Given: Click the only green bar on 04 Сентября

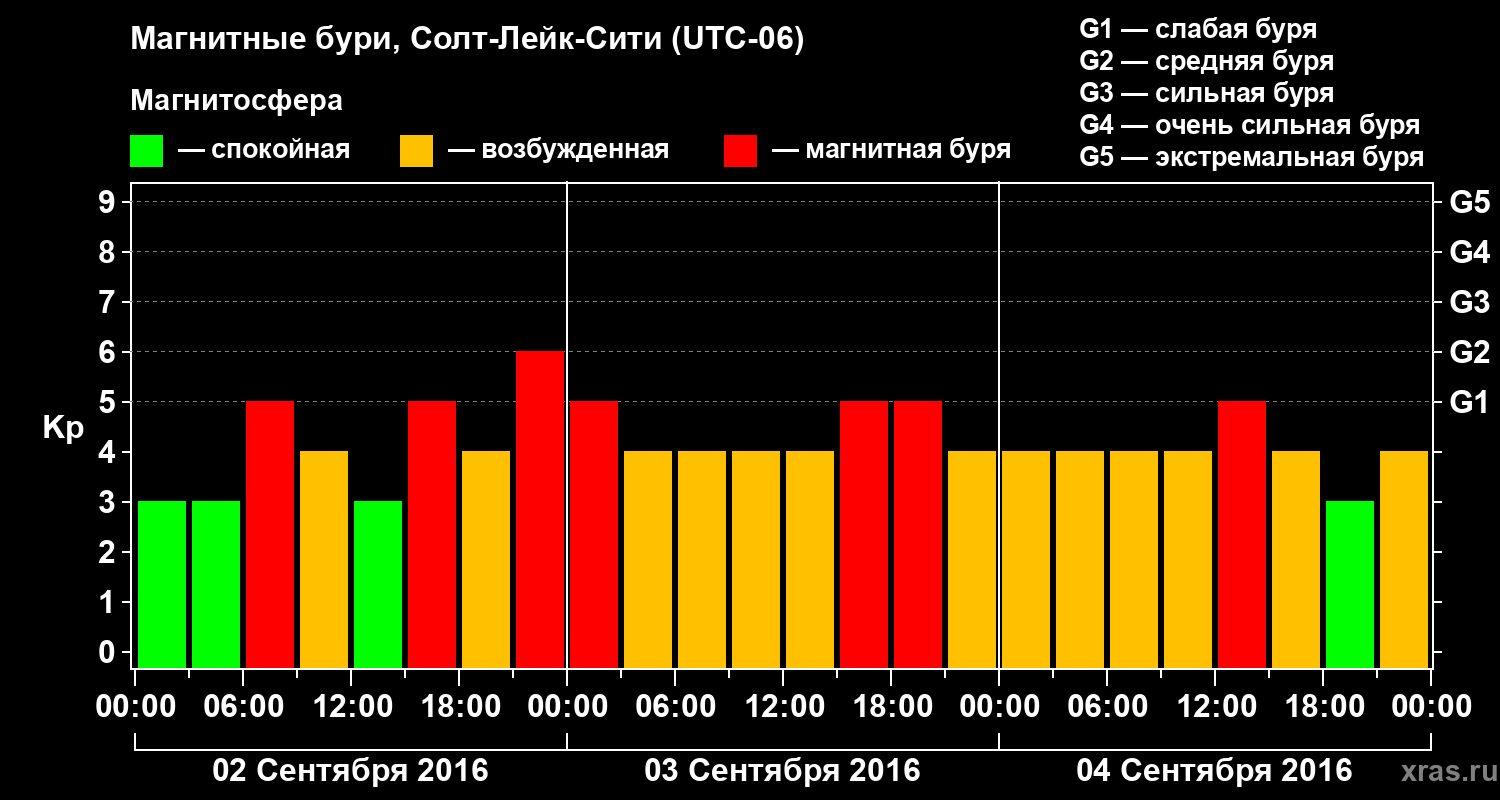Looking at the screenshot, I should coord(1350,584).
